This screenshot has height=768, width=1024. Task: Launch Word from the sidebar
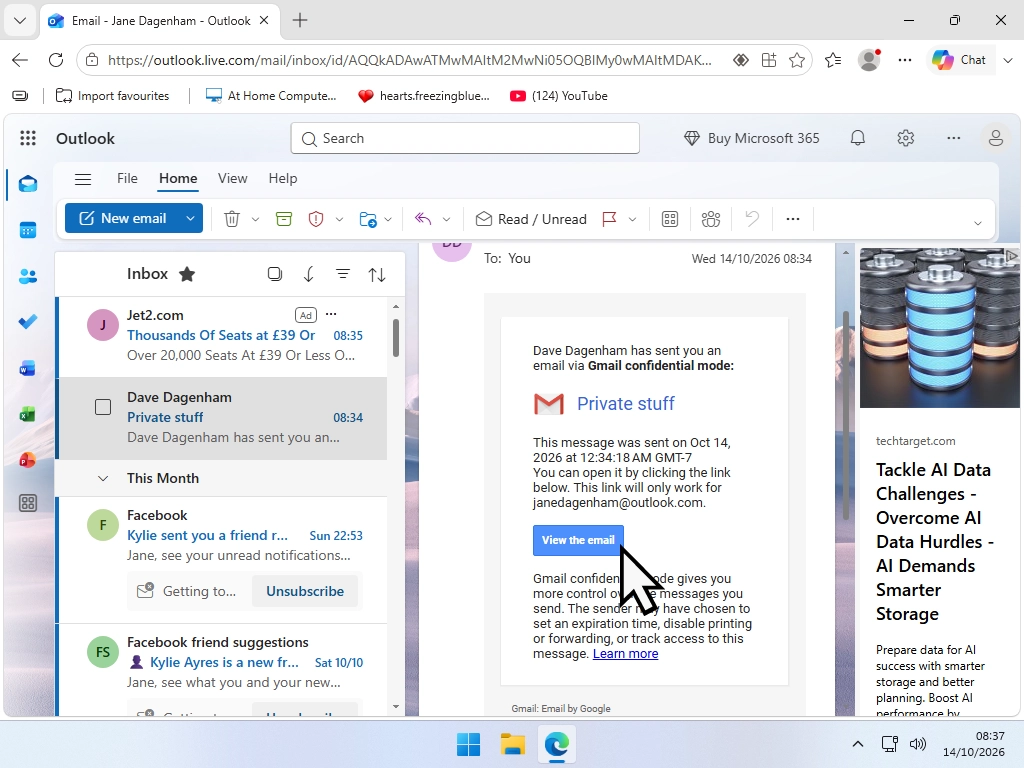[27, 369]
